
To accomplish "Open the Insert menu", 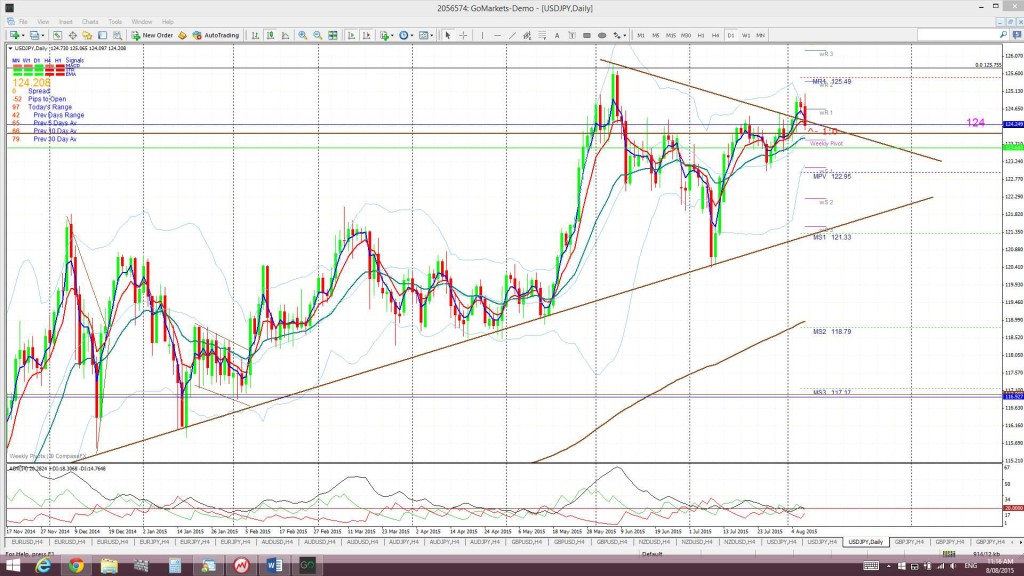I will (x=65, y=22).
